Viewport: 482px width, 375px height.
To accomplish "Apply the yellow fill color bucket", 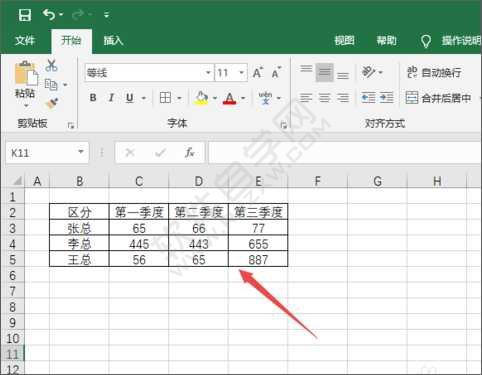I will 201,98.
